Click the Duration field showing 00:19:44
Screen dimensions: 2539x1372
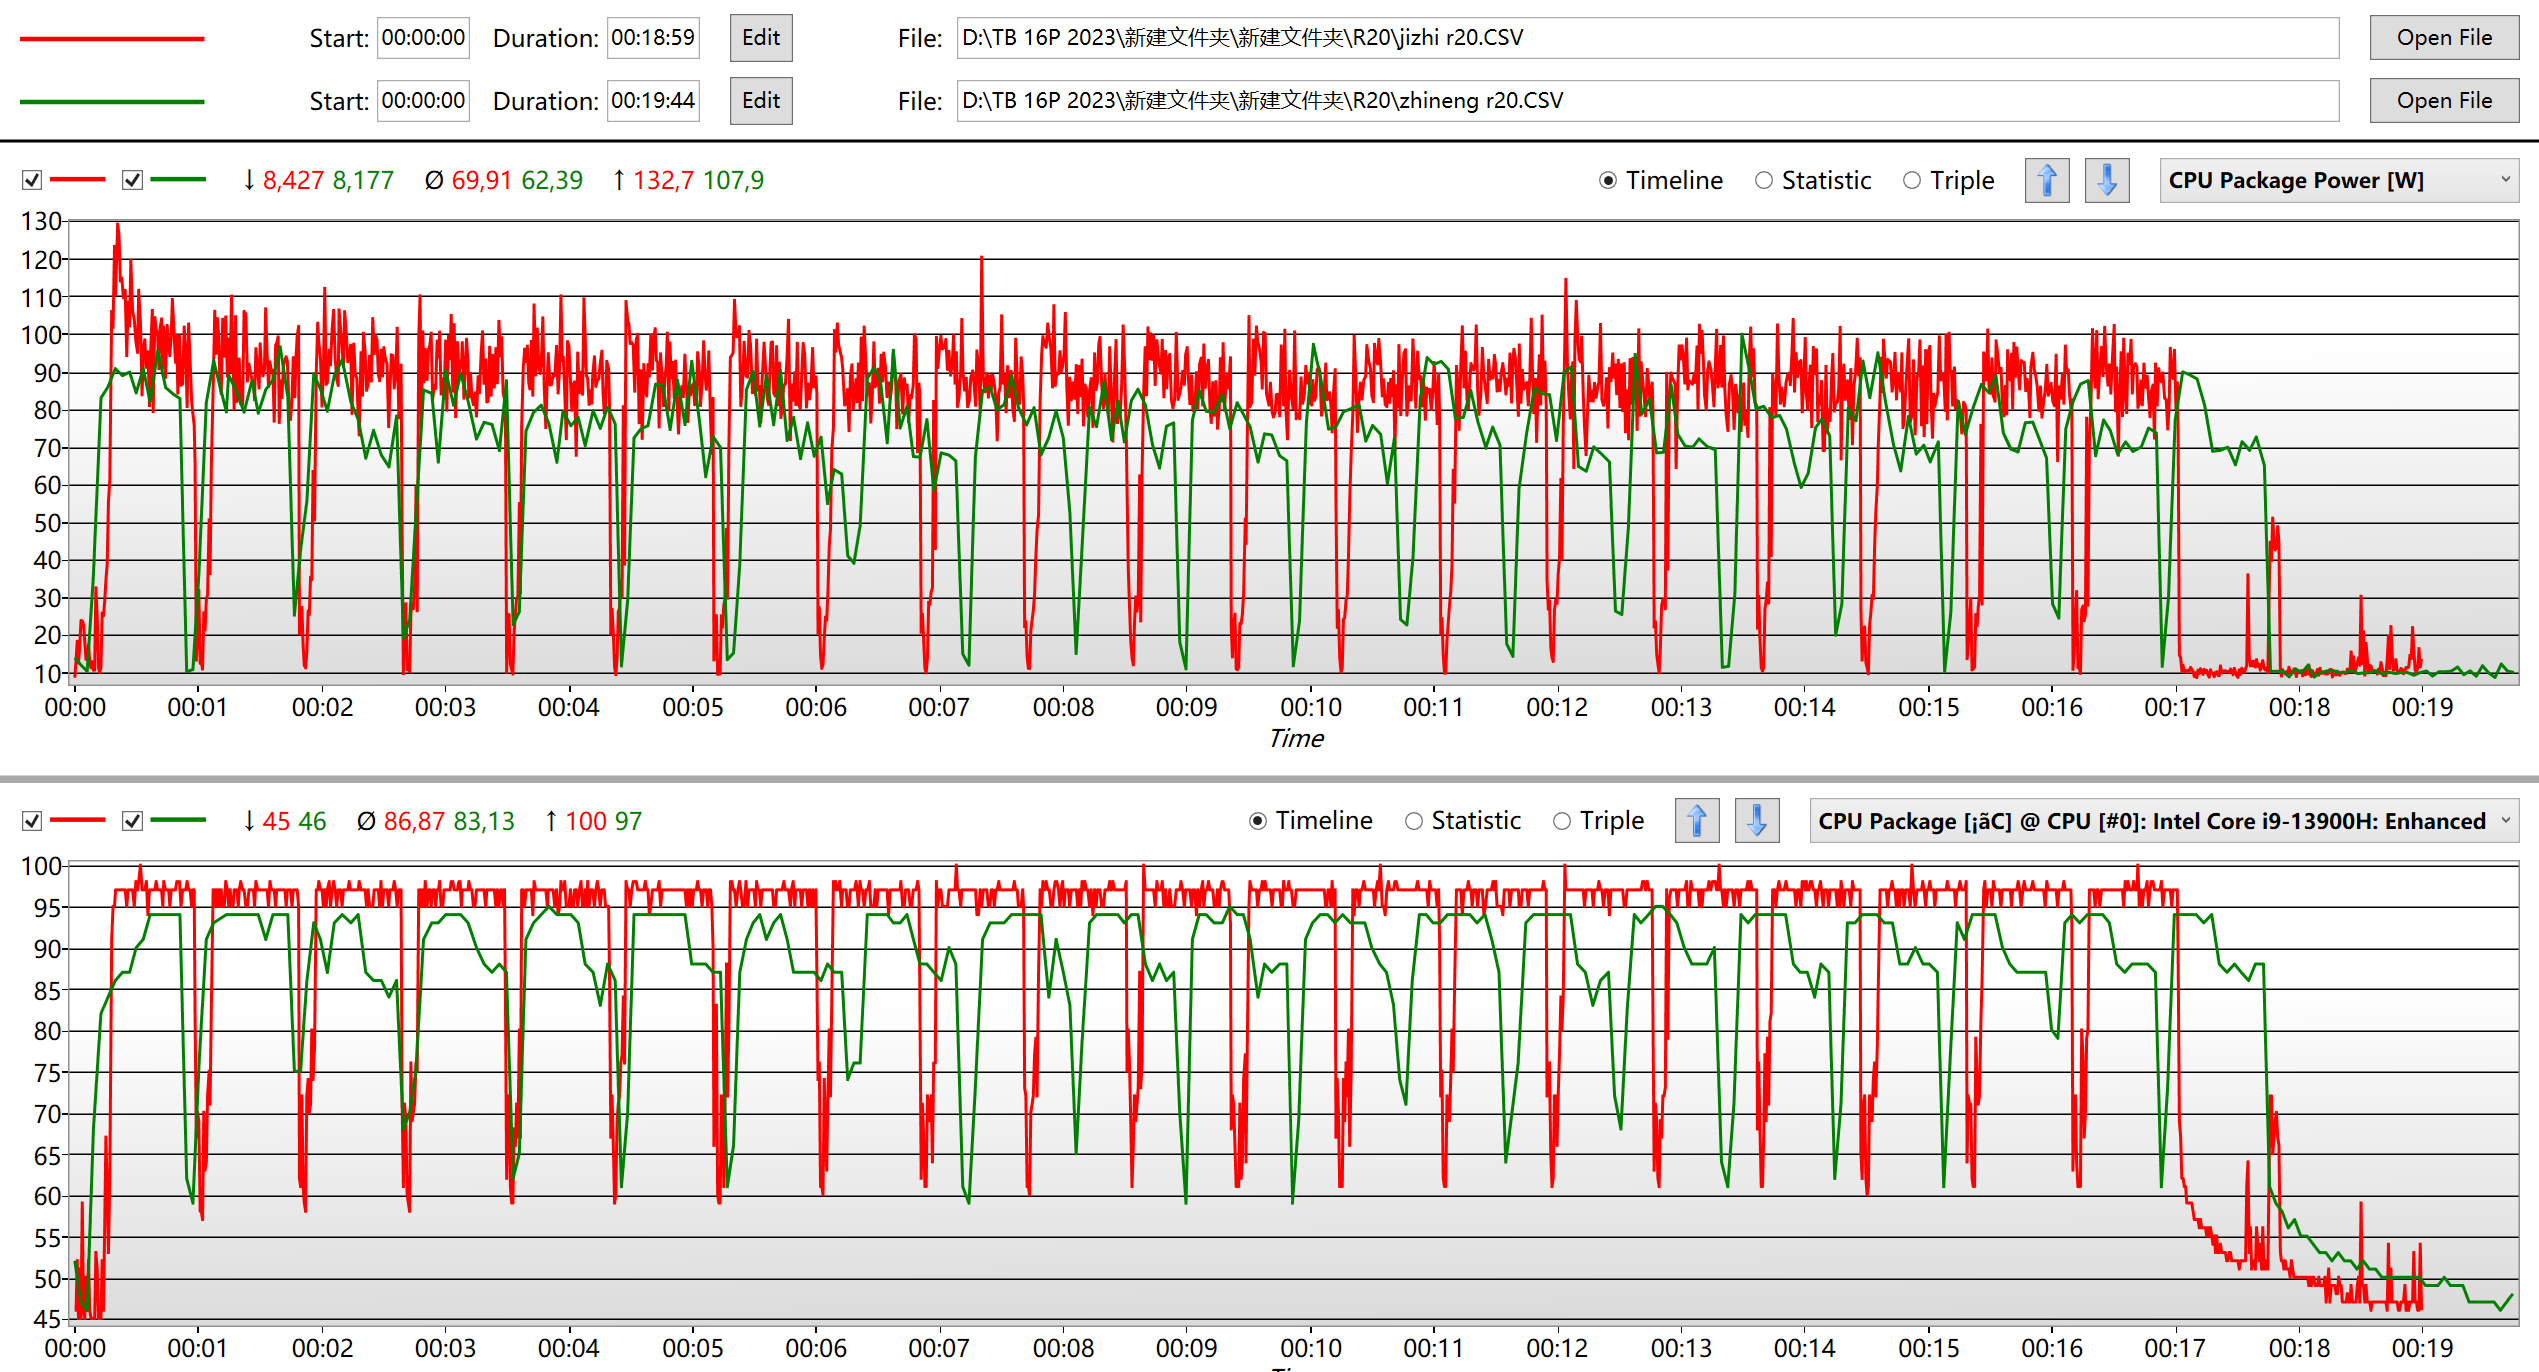[x=653, y=101]
